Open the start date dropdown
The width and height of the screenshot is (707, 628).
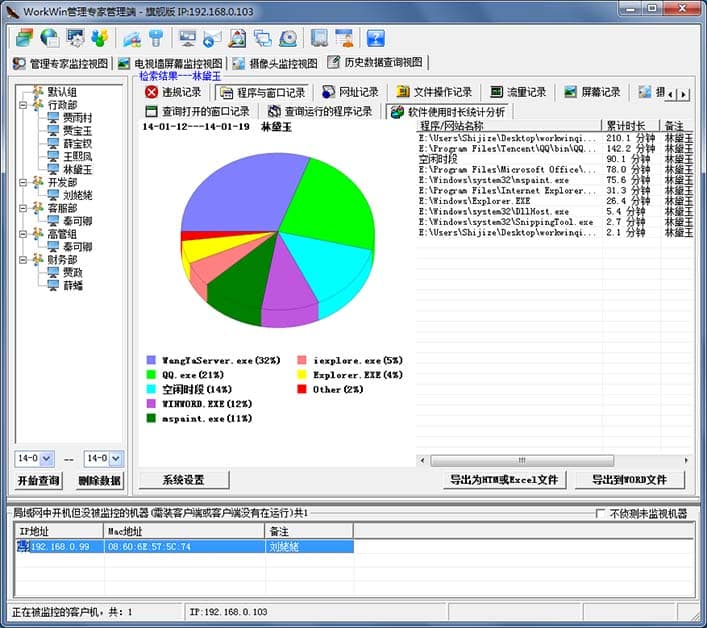coord(46,459)
